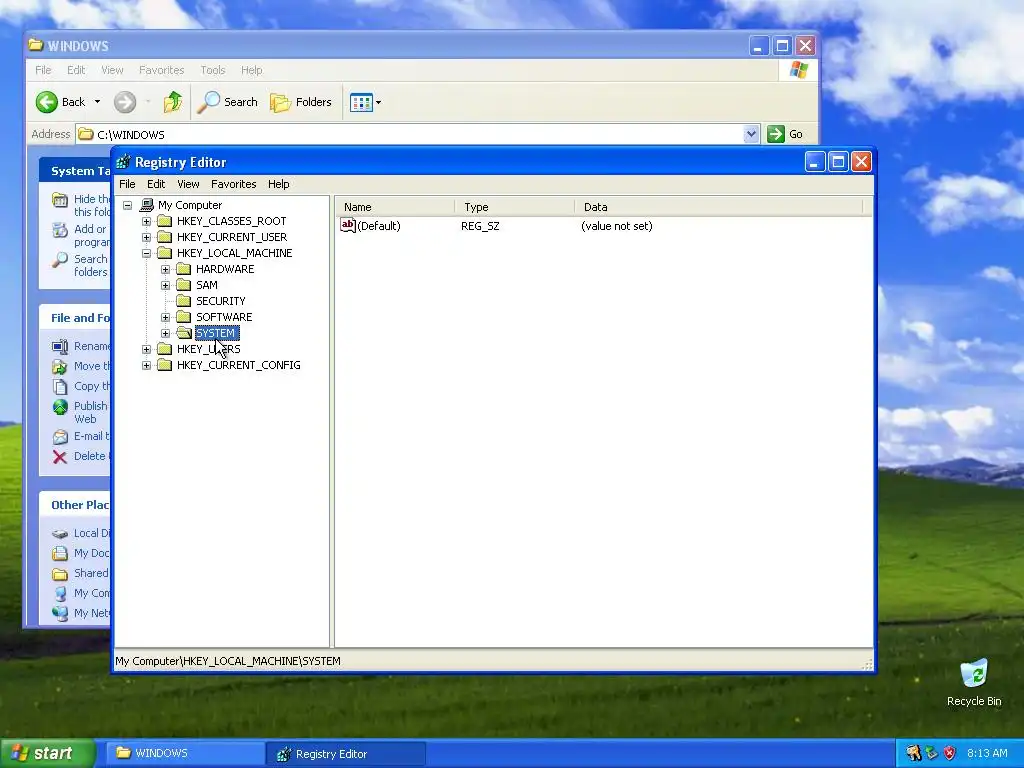
Task: Click the REG_SZ type cell
Action: 480,226
